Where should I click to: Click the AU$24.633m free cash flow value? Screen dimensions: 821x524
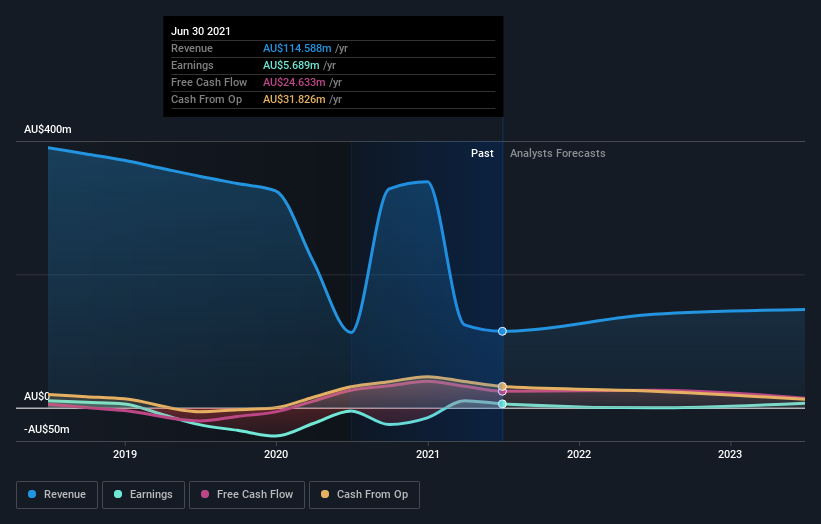294,82
